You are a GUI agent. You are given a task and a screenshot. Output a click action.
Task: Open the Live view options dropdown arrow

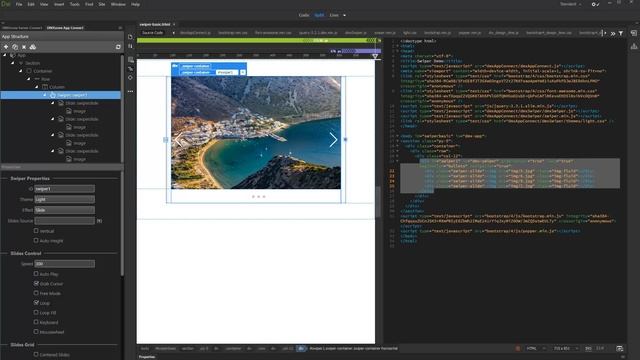[x=344, y=15]
